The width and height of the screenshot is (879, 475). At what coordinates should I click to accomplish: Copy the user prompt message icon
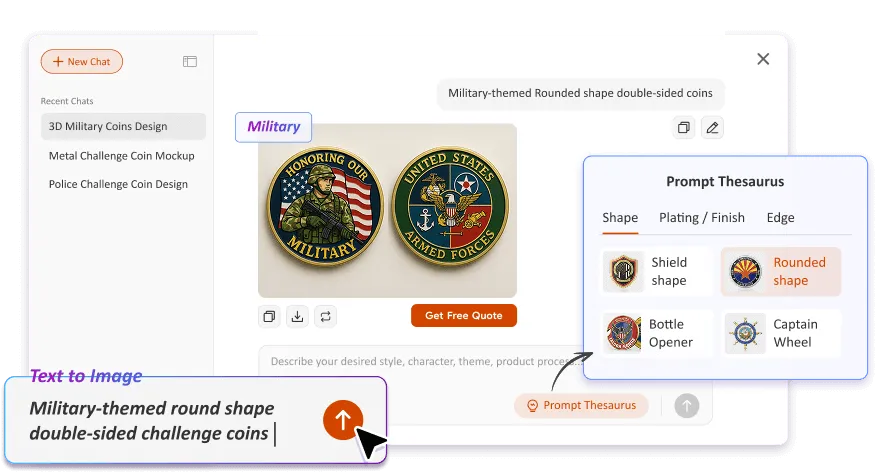(683, 128)
